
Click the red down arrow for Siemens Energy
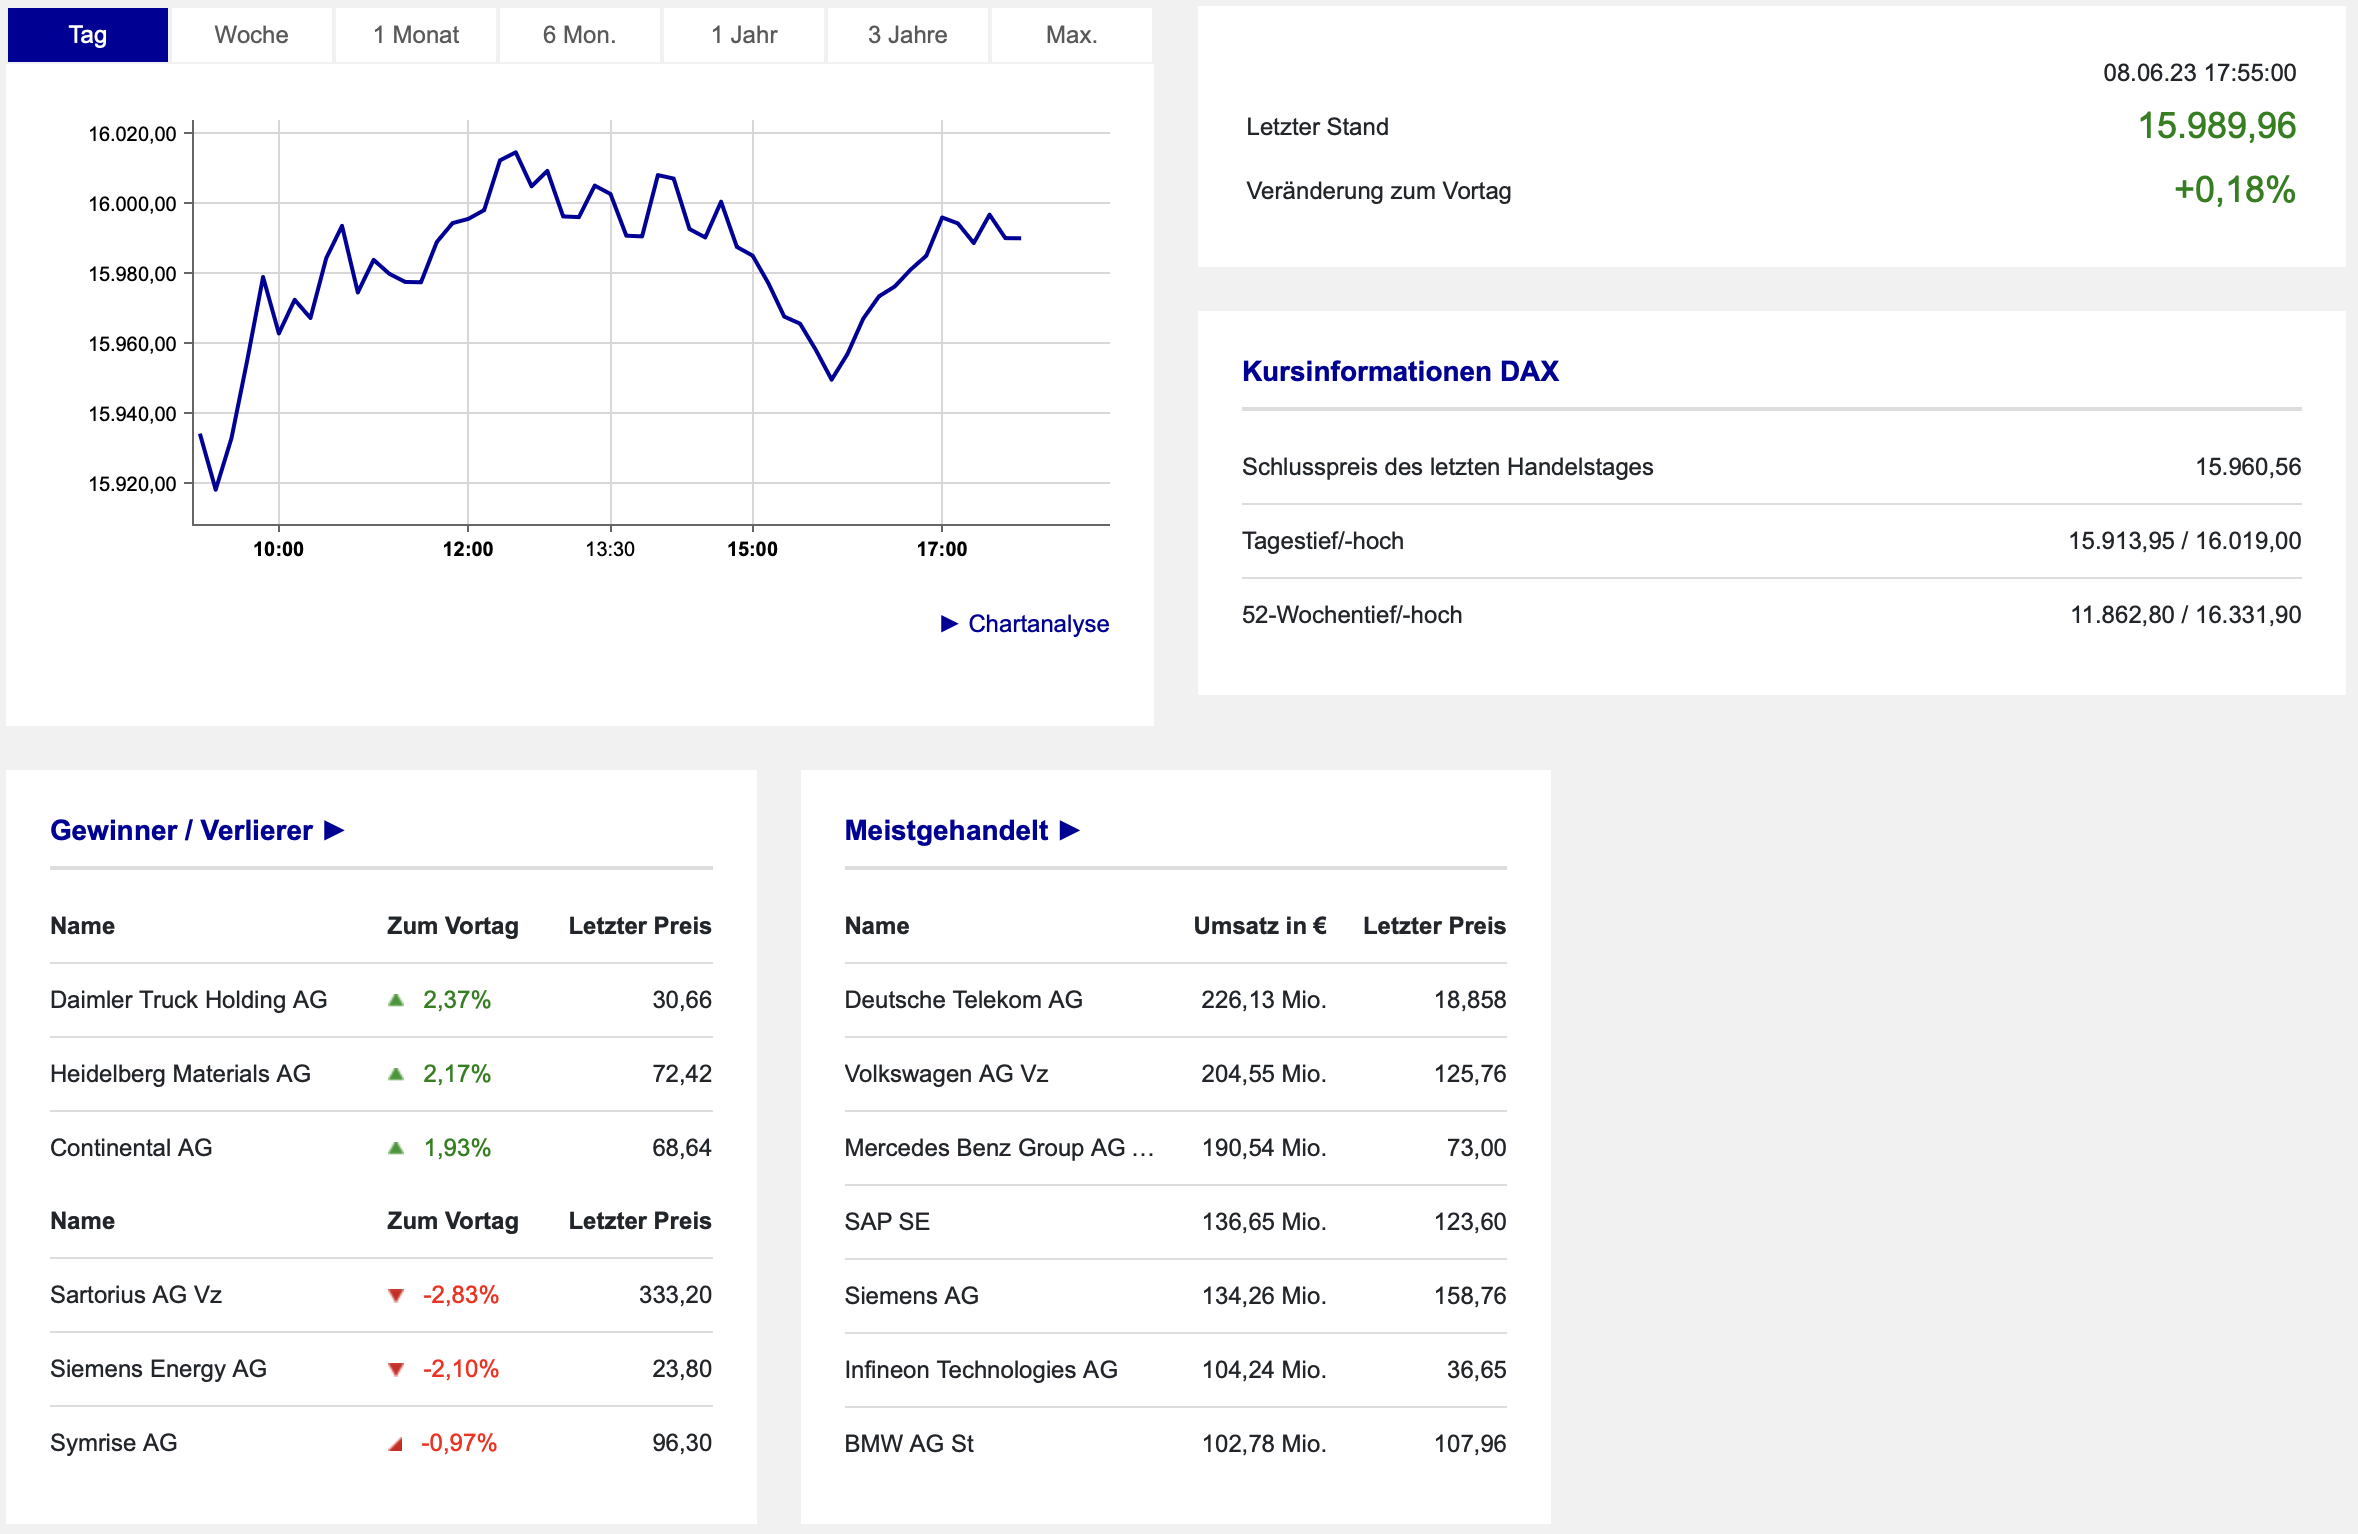396,1370
